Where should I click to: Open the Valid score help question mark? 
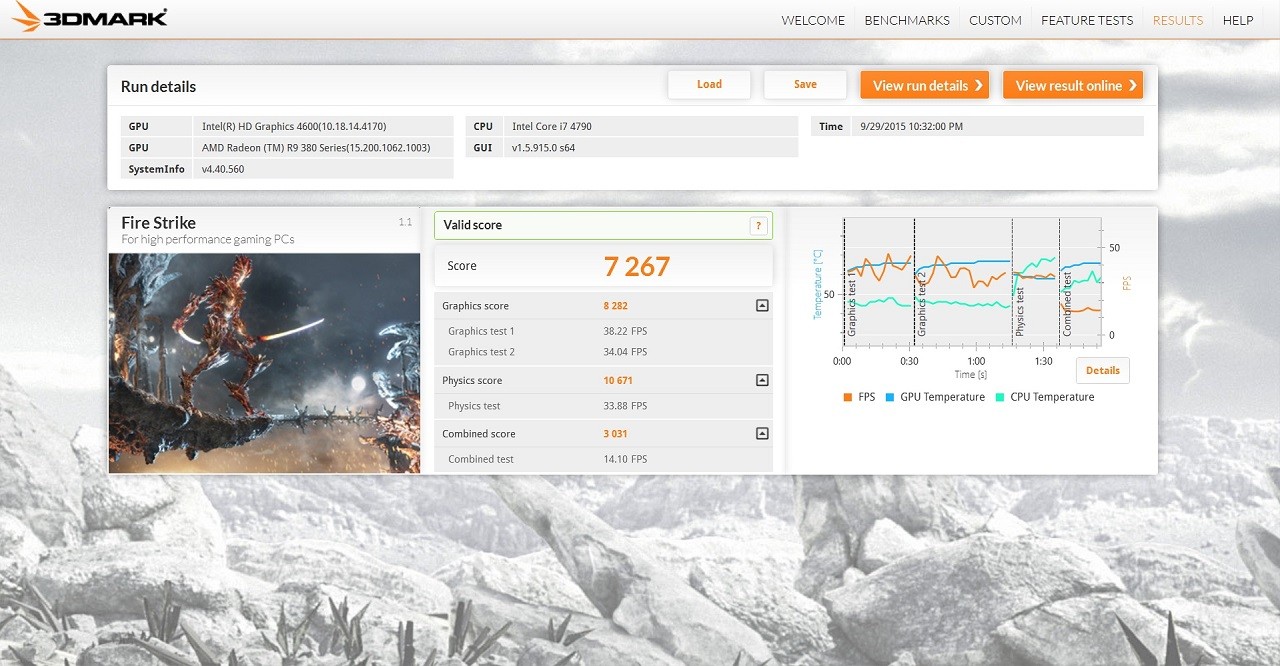click(759, 226)
